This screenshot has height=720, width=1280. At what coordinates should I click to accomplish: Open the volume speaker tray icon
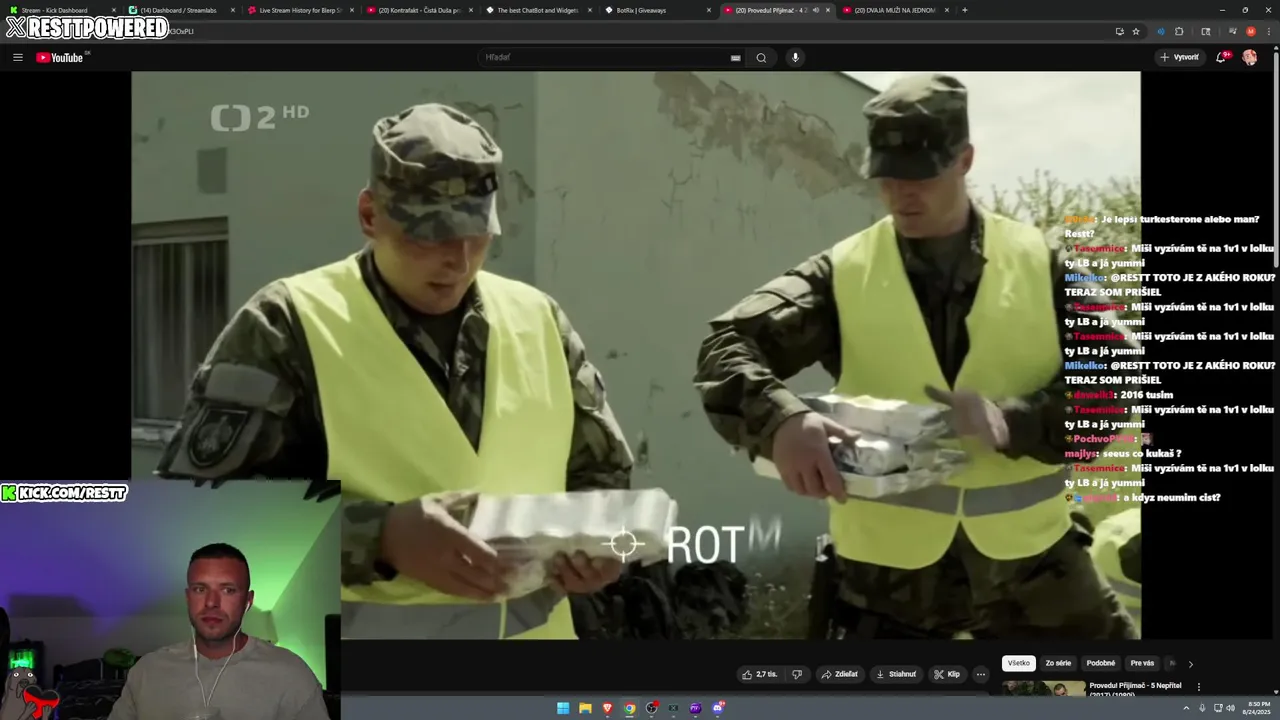(x=1230, y=708)
